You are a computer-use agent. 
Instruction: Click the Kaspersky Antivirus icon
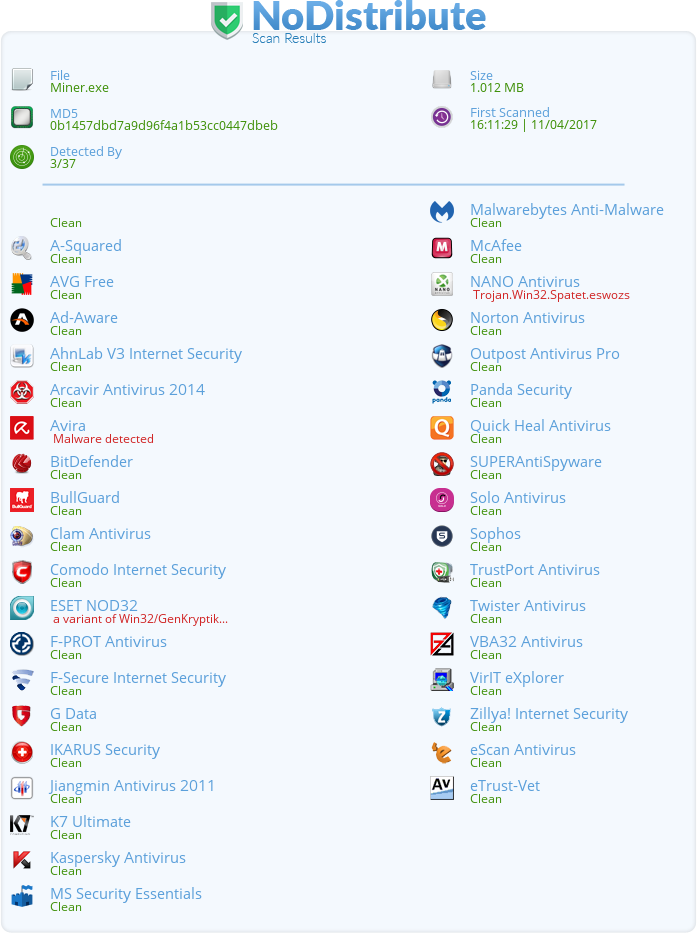[x=22, y=860]
